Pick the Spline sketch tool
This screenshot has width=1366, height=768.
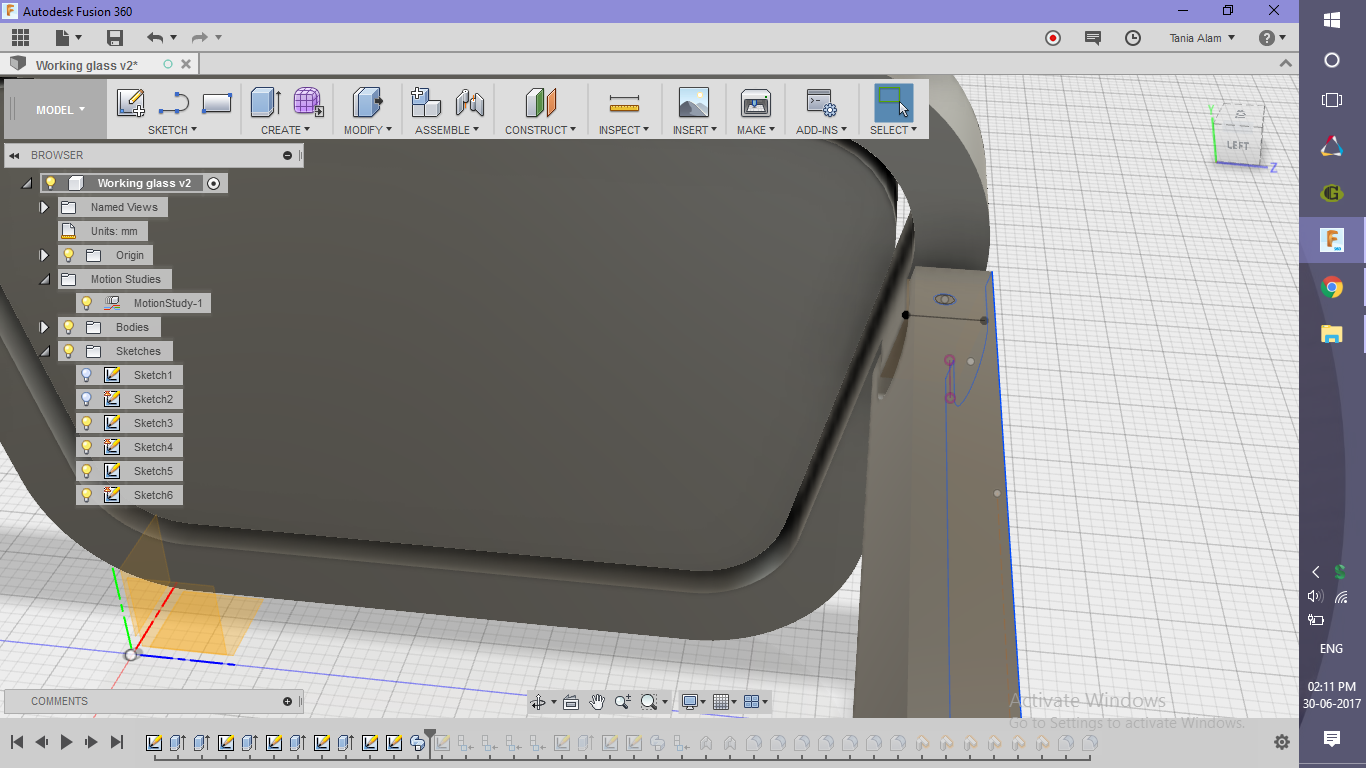[x=174, y=103]
